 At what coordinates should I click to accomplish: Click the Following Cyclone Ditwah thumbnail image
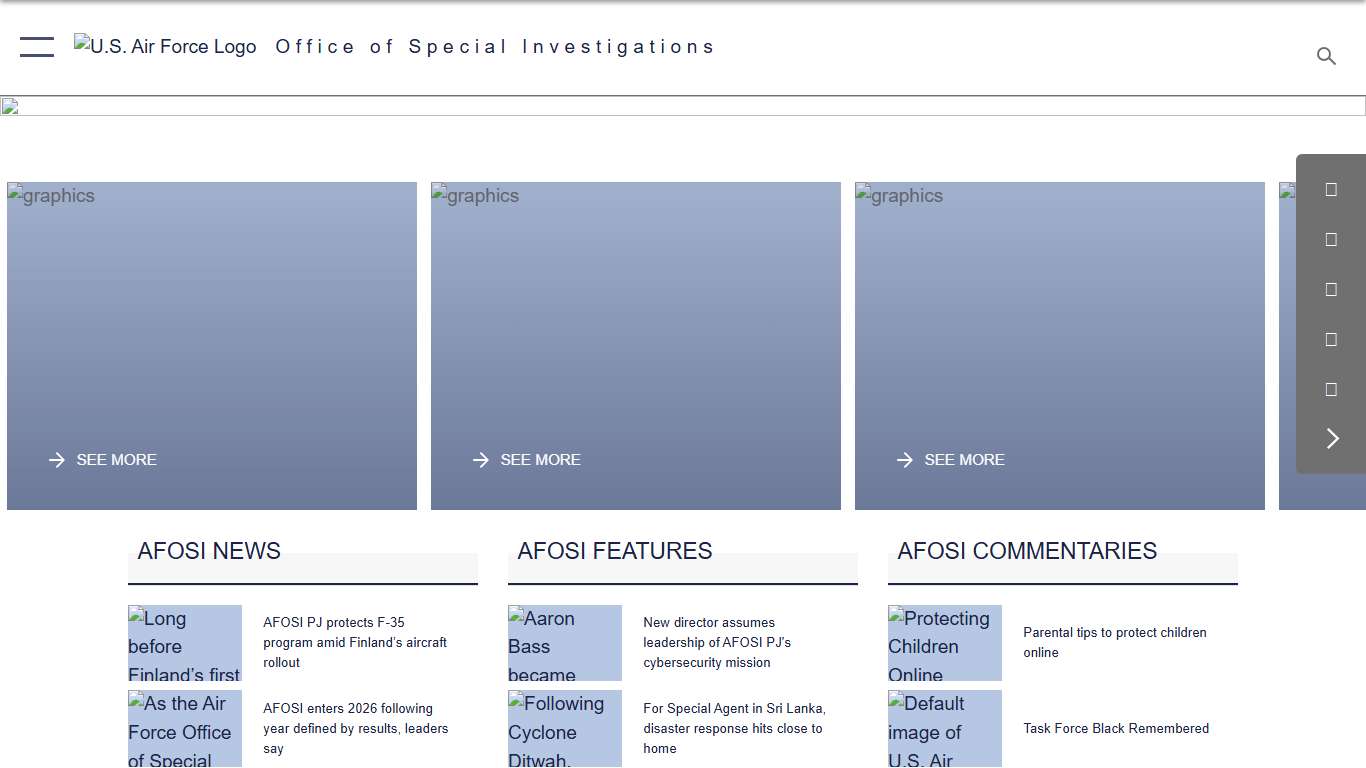click(x=564, y=729)
